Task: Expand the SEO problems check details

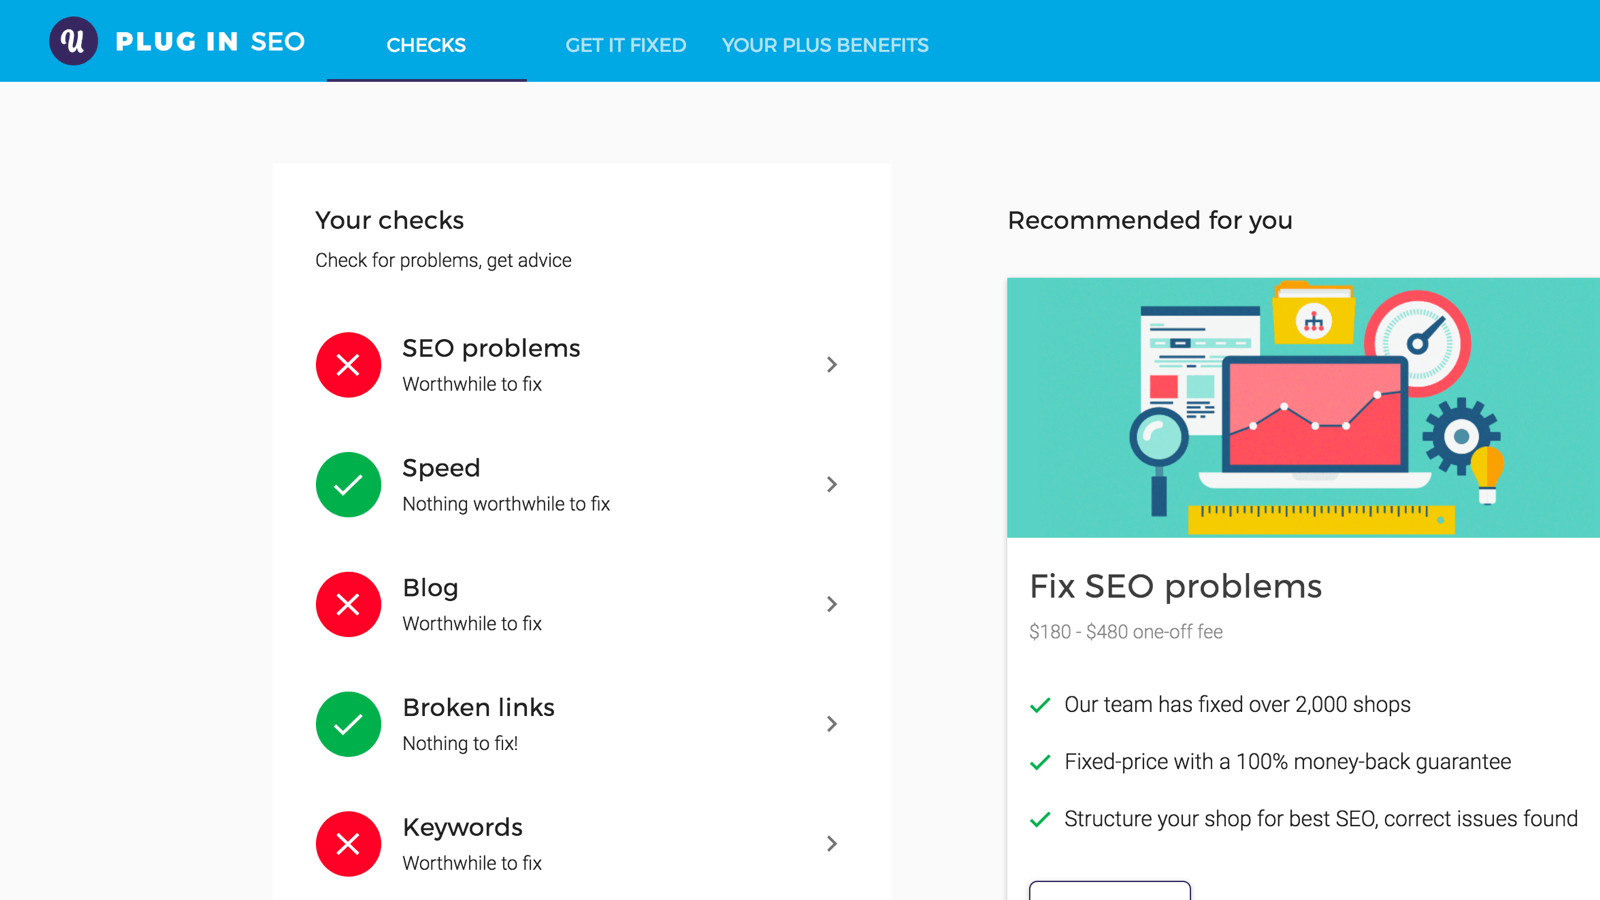Action: [x=831, y=364]
